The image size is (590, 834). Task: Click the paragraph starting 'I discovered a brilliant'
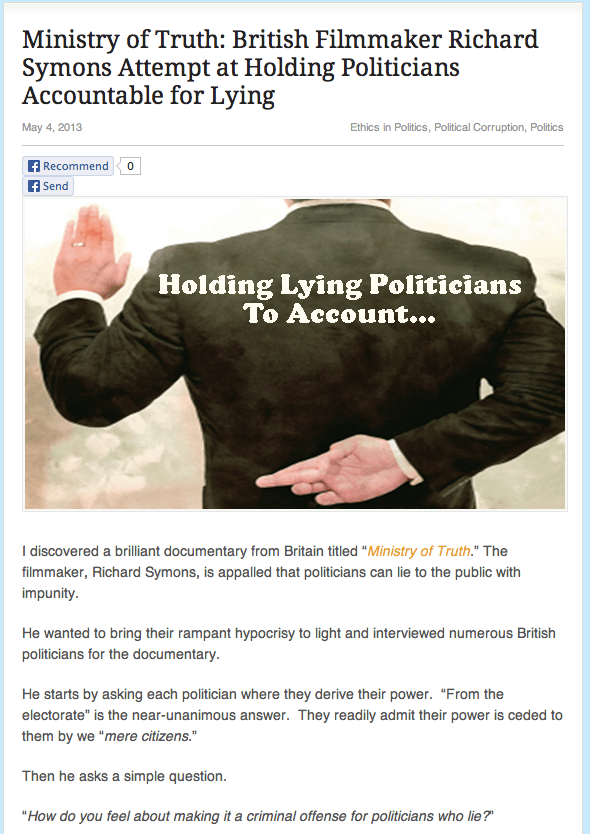(271, 572)
